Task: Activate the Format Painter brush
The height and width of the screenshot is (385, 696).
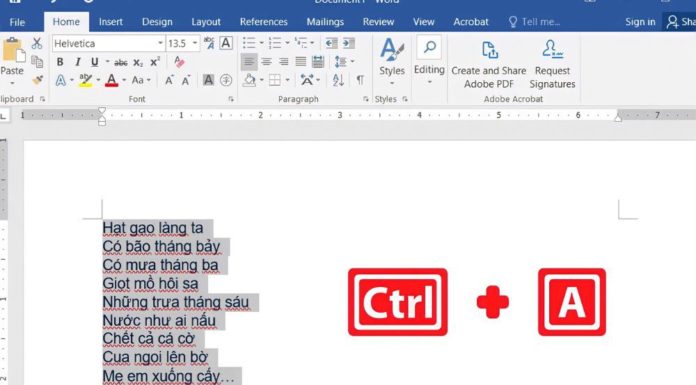Action: tap(37, 80)
